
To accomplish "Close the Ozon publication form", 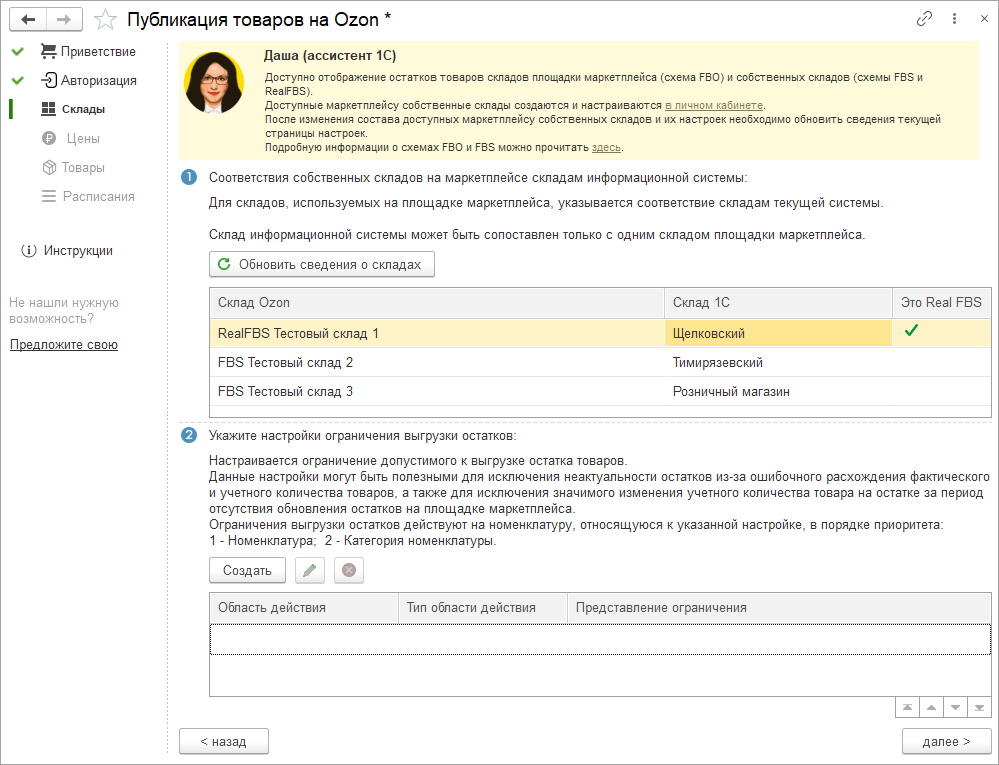I will [x=984, y=19].
